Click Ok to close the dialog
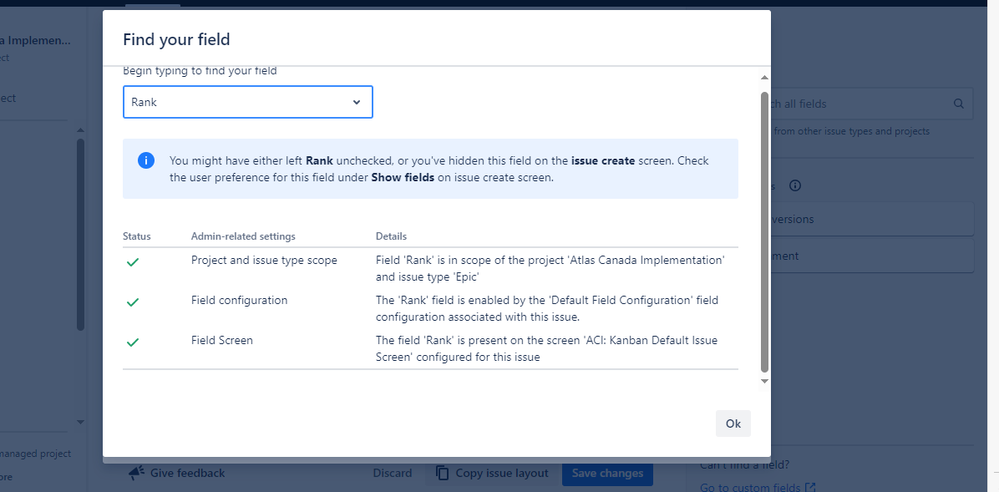 (x=733, y=424)
